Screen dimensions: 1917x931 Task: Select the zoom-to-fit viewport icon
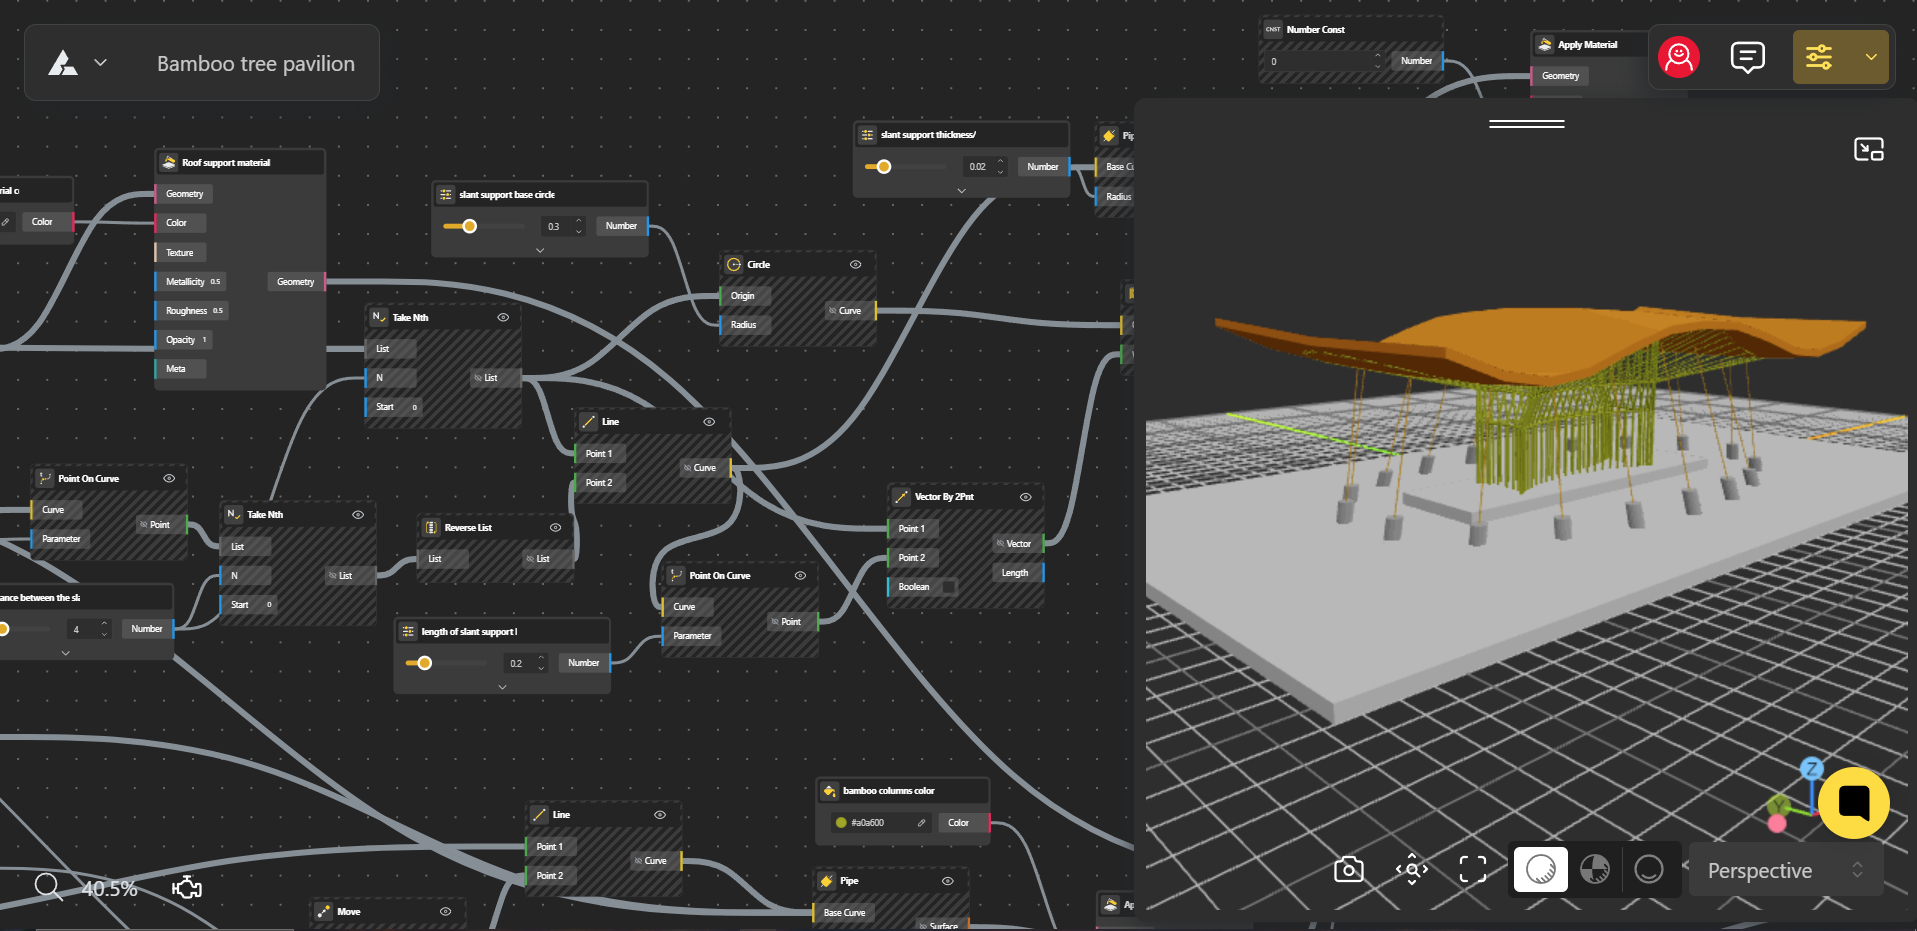[x=1472, y=869]
